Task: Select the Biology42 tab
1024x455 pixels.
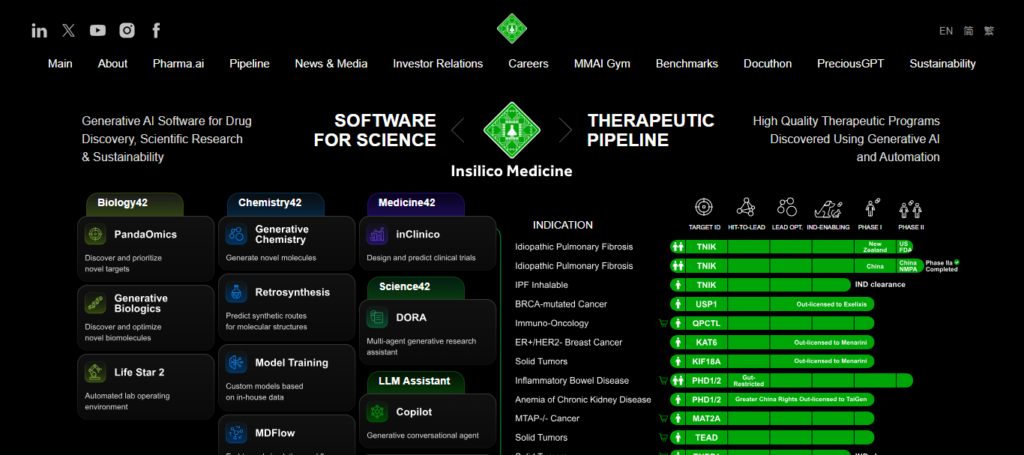Action: tap(135, 204)
